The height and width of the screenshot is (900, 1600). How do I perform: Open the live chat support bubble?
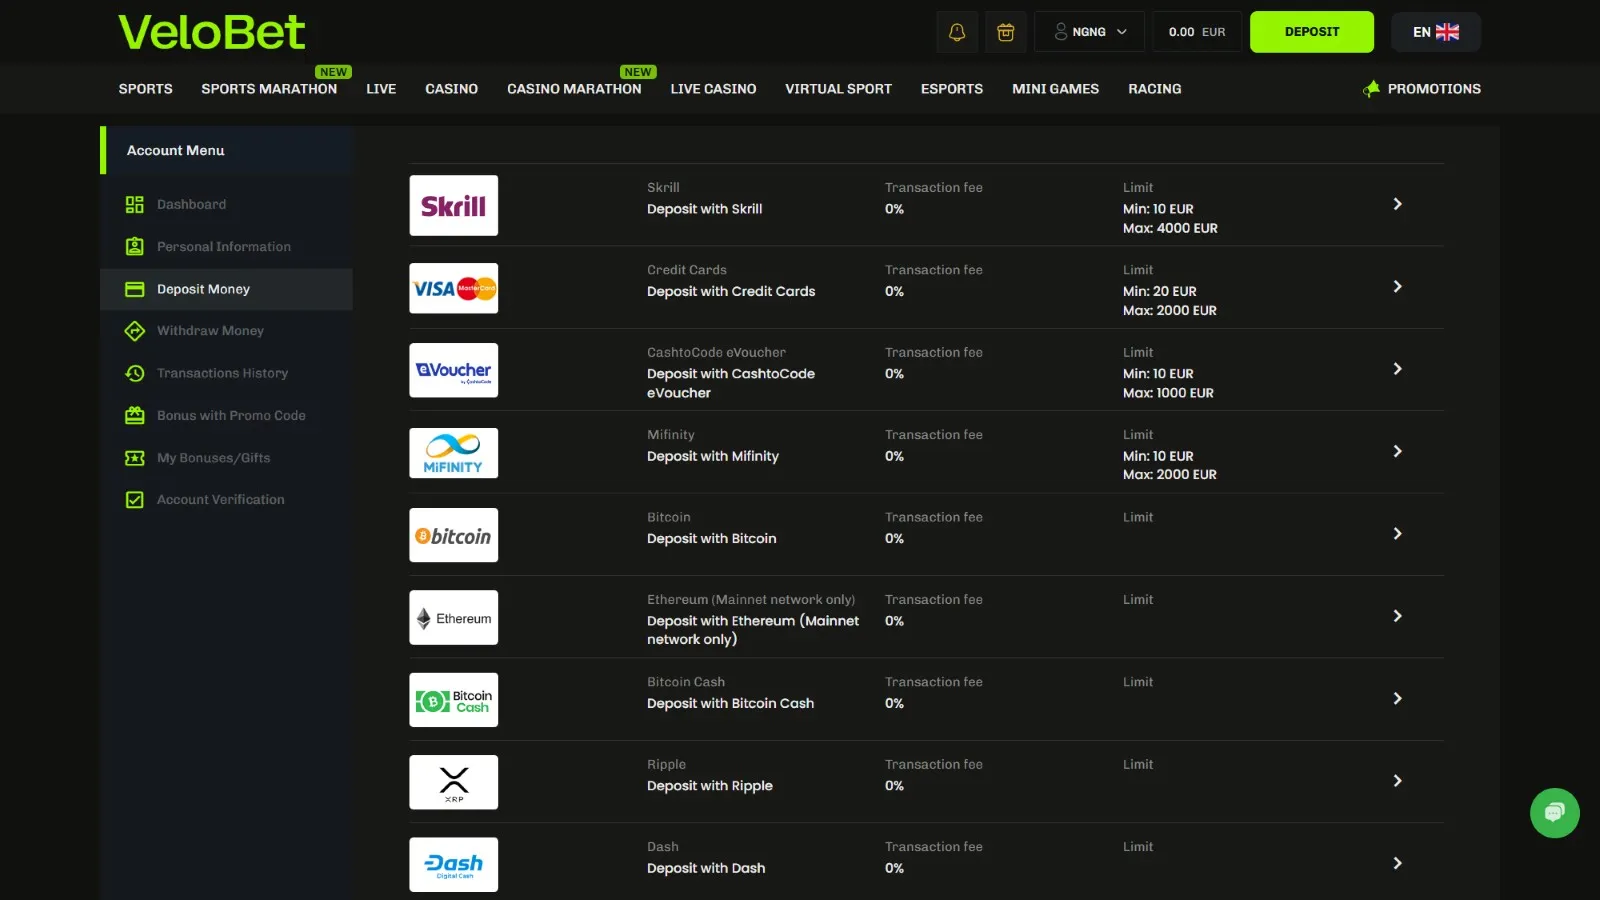[x=1554, y=813]
